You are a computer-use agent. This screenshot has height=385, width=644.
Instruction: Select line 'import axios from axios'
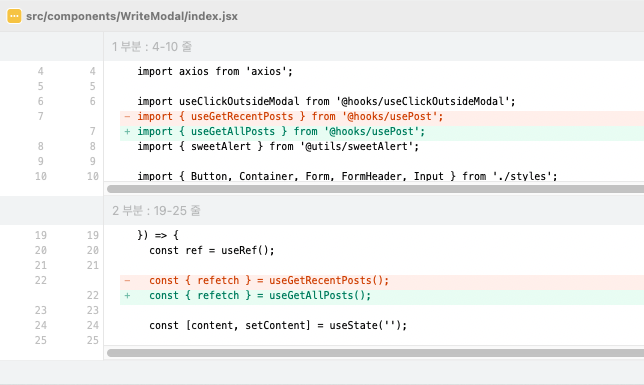pos(215,71)
